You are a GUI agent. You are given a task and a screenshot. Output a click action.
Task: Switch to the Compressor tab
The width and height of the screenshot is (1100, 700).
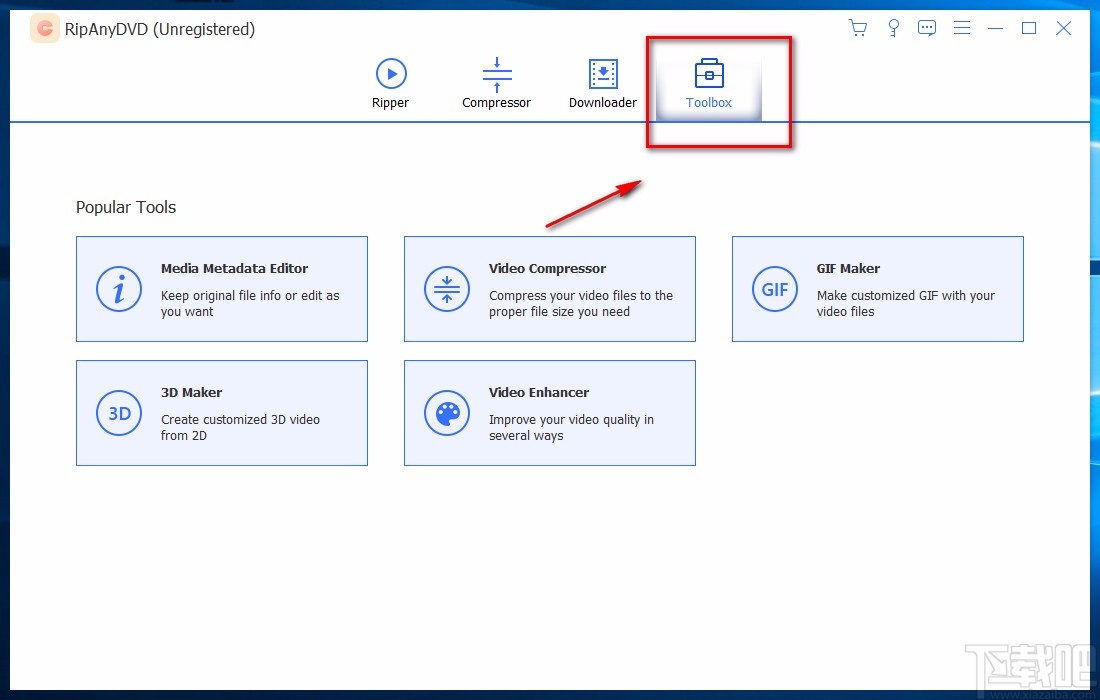tap(497, 83)
